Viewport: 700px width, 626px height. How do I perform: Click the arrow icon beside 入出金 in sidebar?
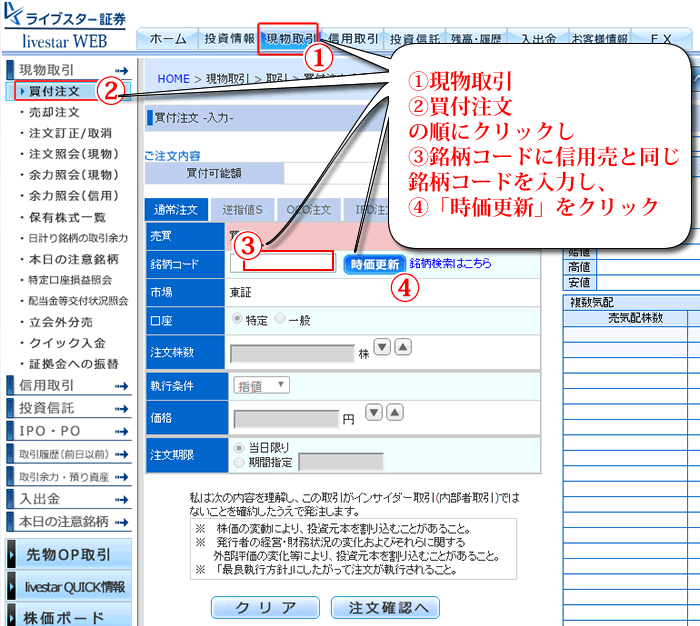pos(122,498)
